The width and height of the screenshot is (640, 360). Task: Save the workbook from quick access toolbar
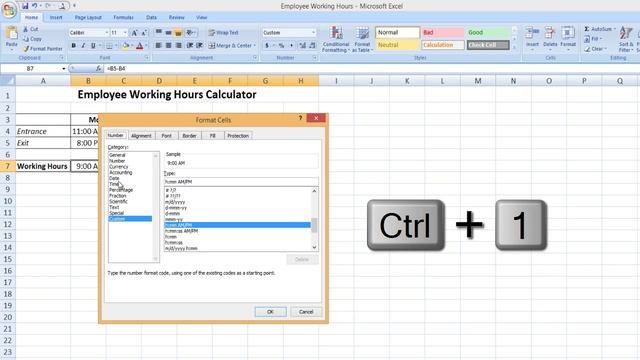[x=25, y=6]
